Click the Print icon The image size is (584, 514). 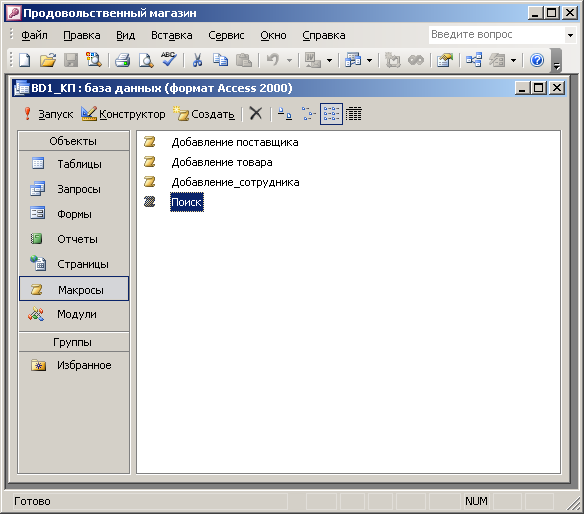coord(123,60)
